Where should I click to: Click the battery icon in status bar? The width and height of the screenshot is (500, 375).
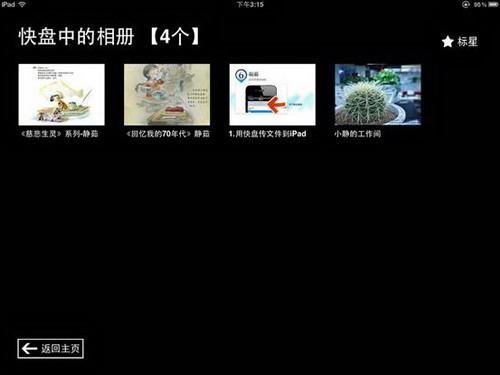point(493,5)
